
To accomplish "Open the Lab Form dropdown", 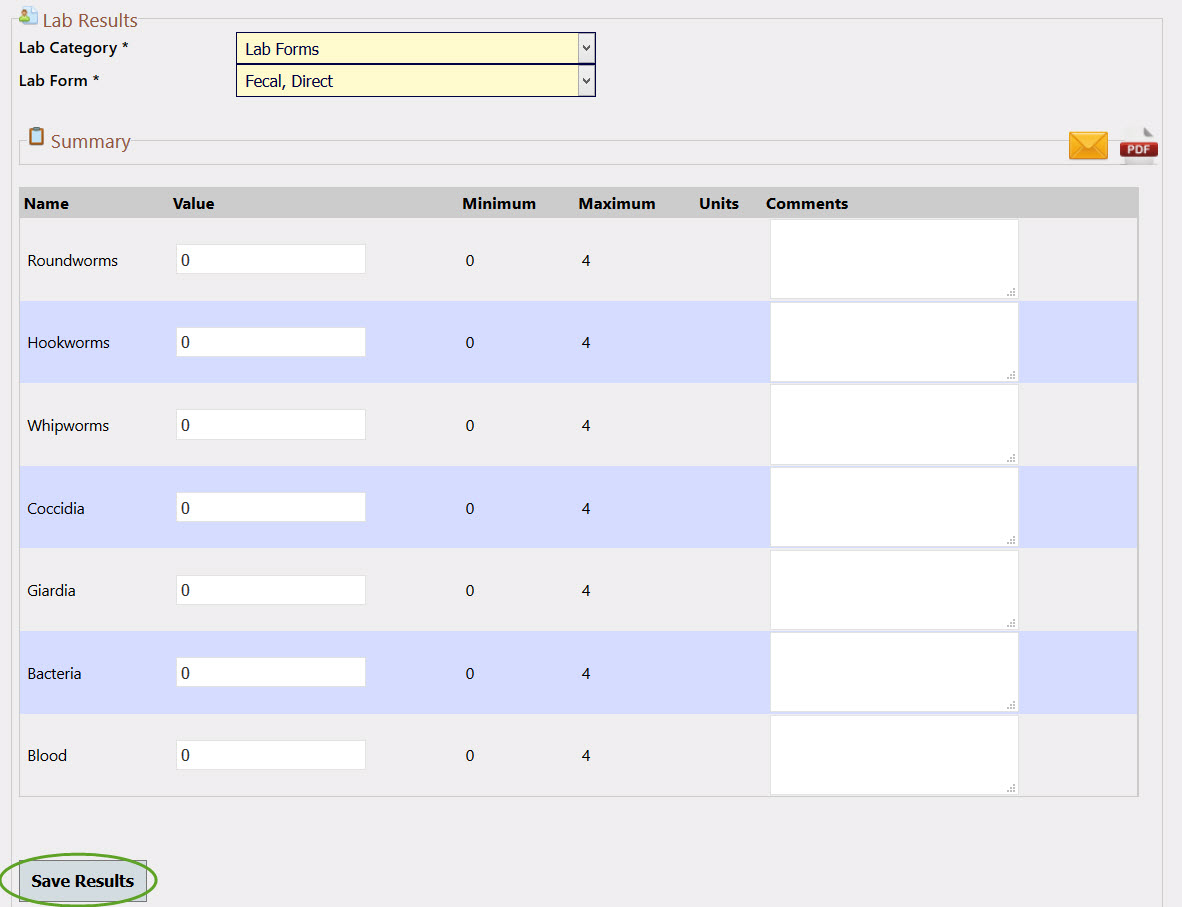I will click(415, 81).
